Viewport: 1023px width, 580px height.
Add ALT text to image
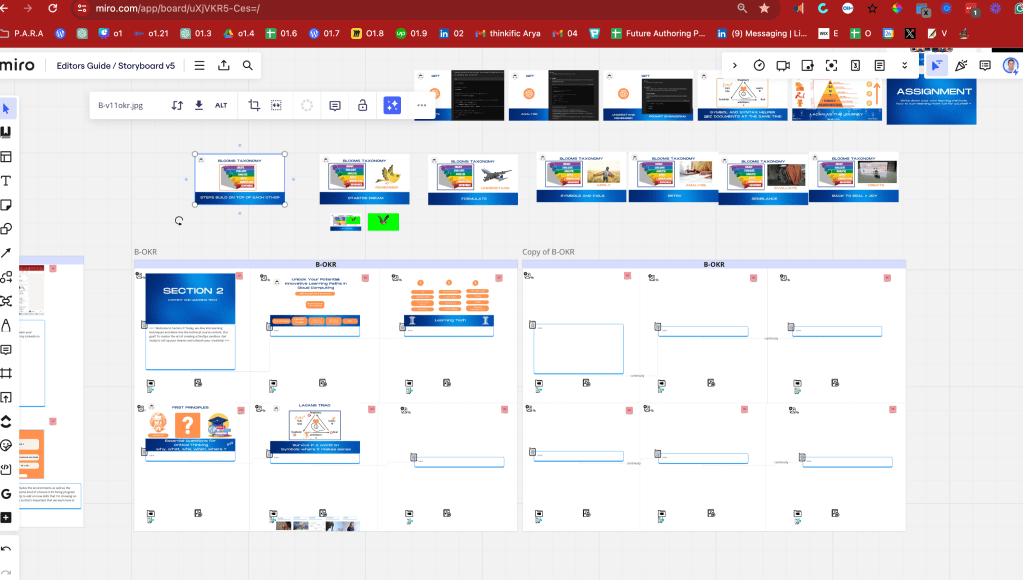(x=221, y=105)
